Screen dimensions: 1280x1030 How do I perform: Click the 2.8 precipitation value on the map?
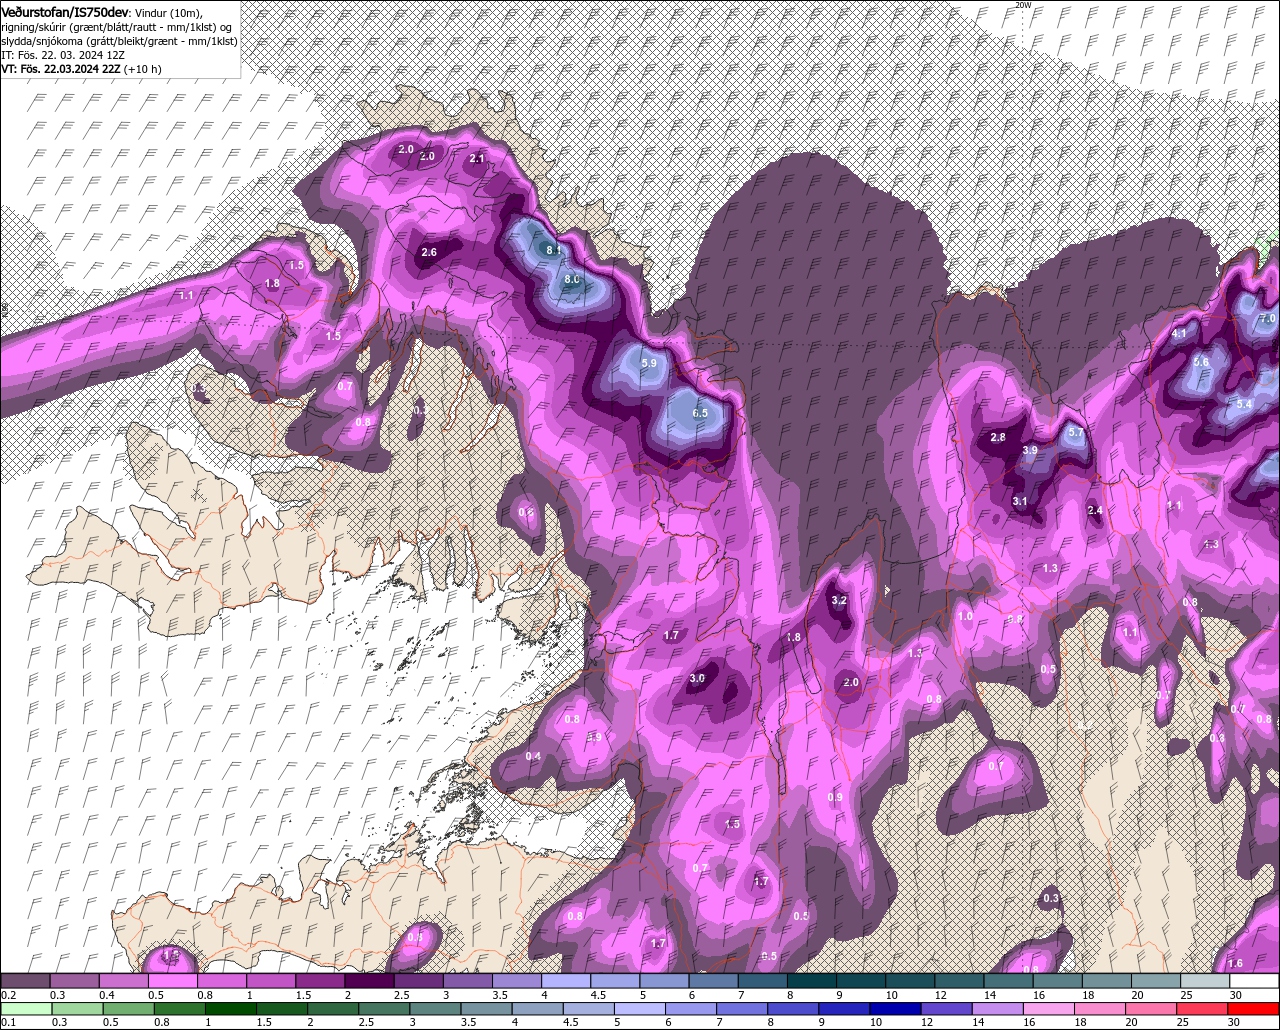click(997, 438)
